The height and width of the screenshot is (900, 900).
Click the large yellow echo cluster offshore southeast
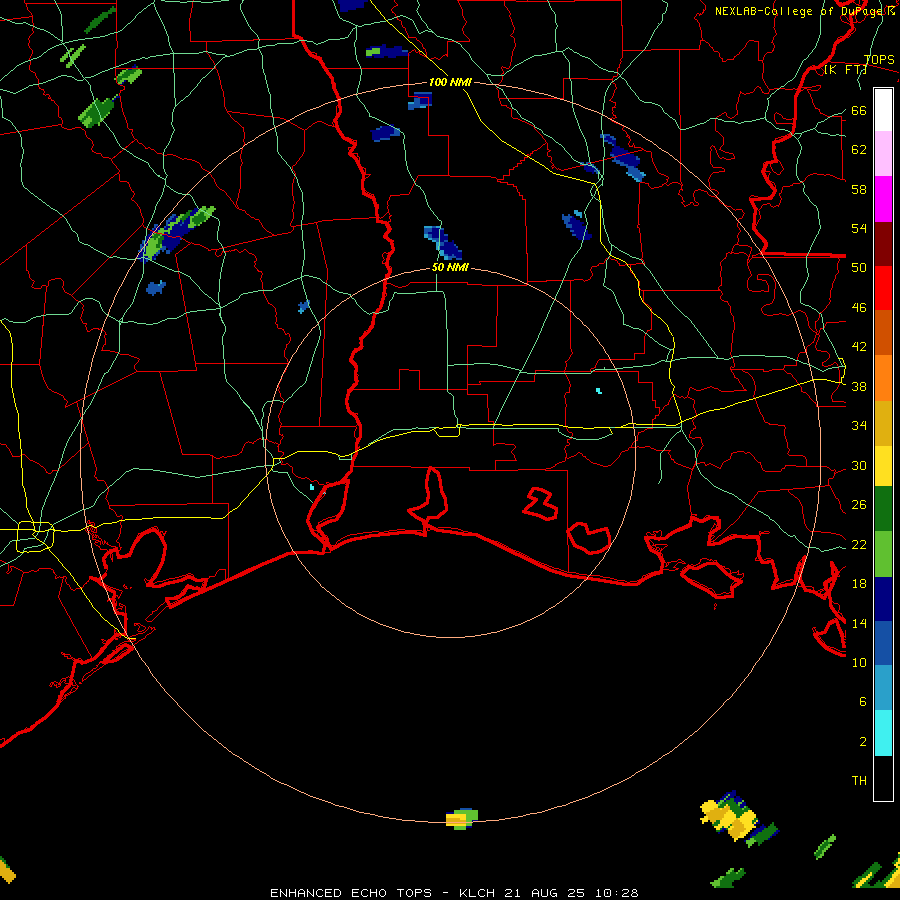[729, 816]
